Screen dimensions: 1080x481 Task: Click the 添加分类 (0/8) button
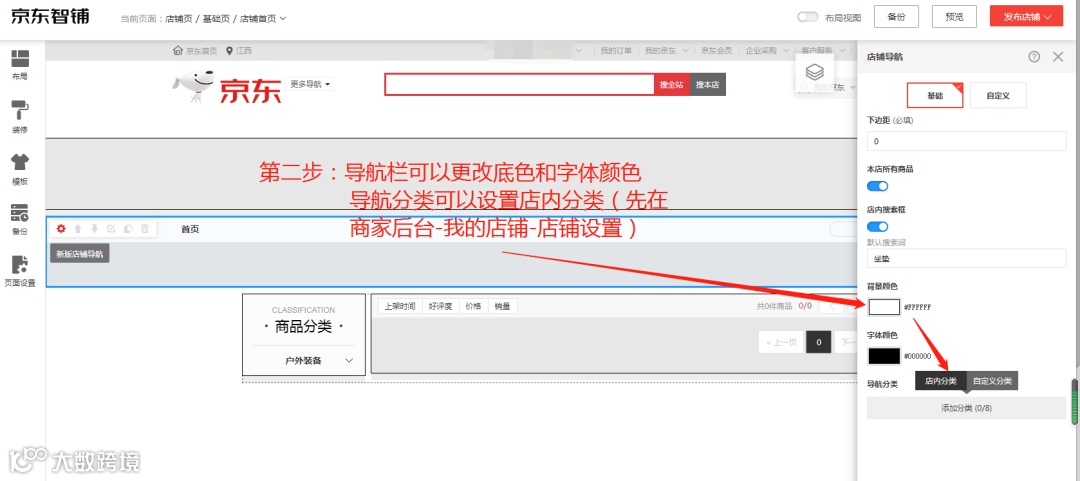(x=966, y=408)
